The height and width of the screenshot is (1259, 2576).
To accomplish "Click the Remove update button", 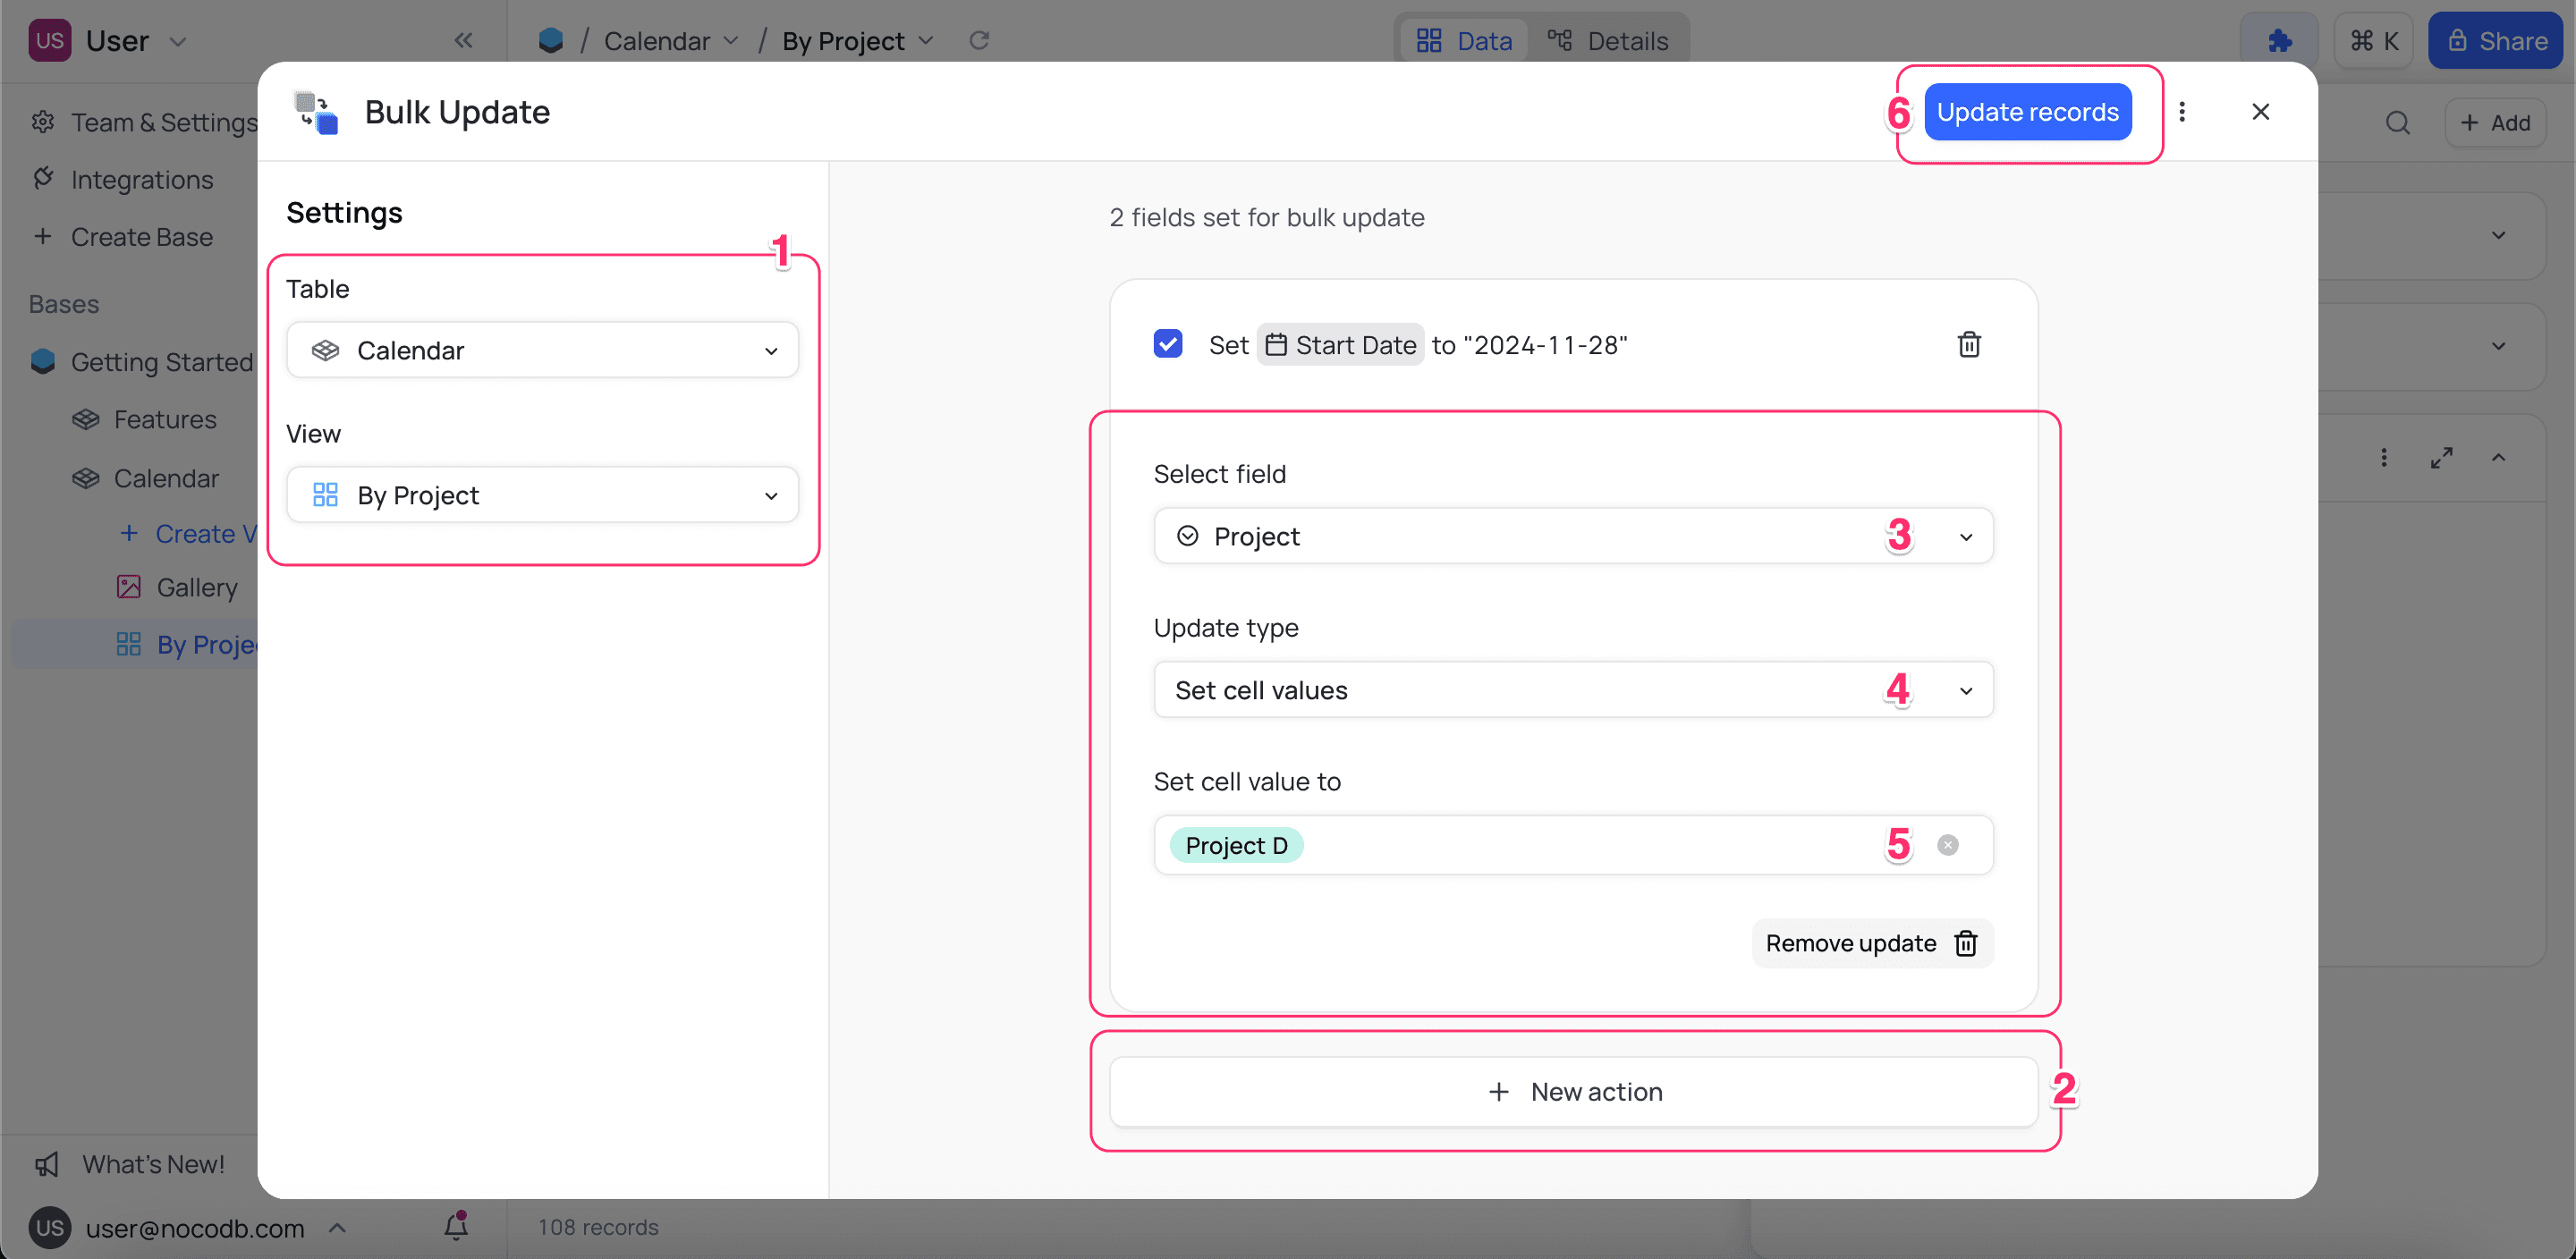I will click(x=1871, y=943).
